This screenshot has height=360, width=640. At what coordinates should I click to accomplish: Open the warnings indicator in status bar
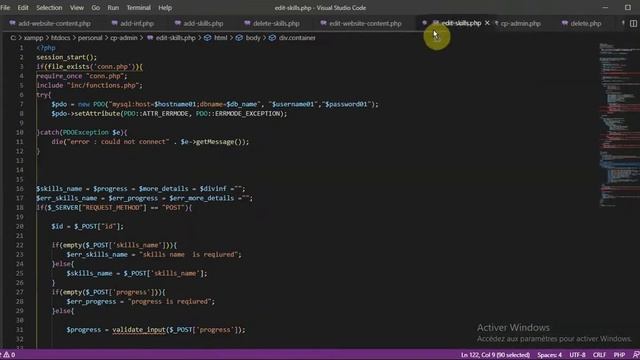tap(9, 355)
